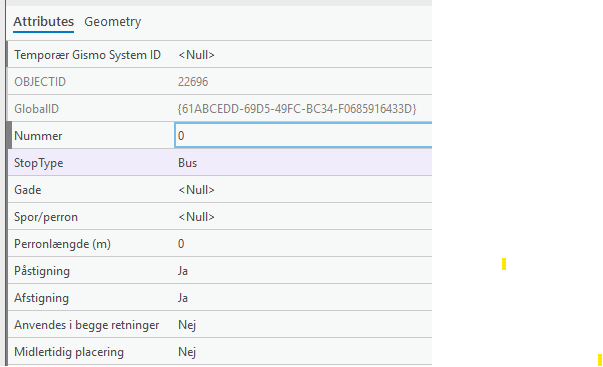This screenshot has height=367, width=603.
Task: Click the Perronlængde (m) value 0
Action: [181, 244]
